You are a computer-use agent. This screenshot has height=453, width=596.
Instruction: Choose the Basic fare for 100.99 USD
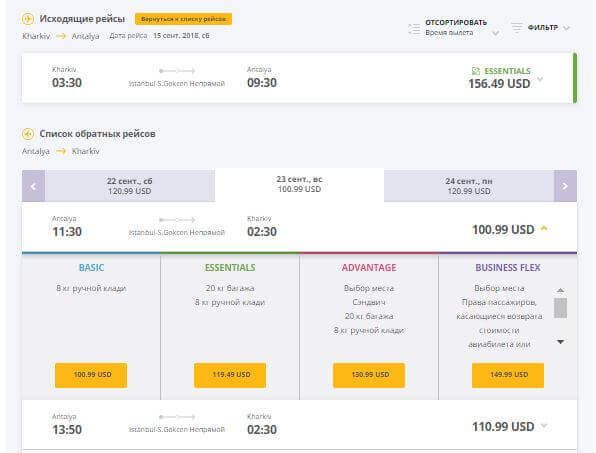[x=91, y=375]
